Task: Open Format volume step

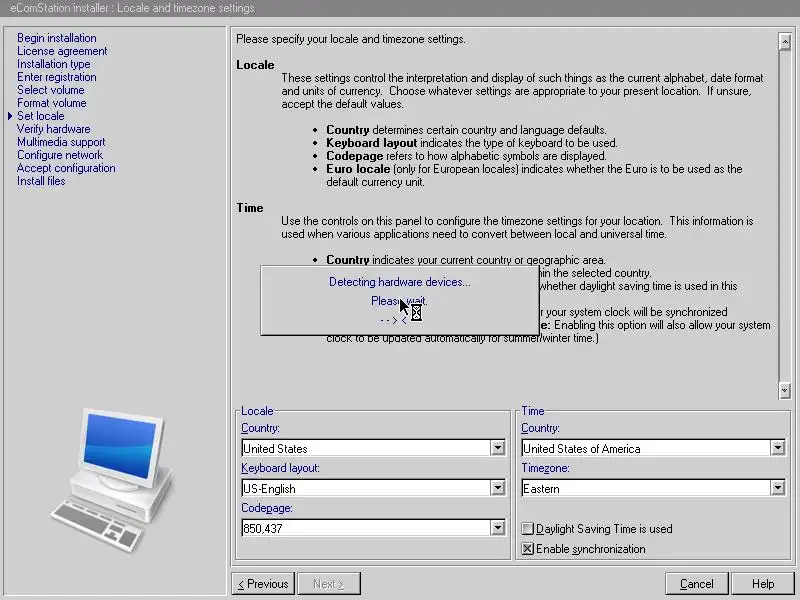Action: (x=52, y=103)
